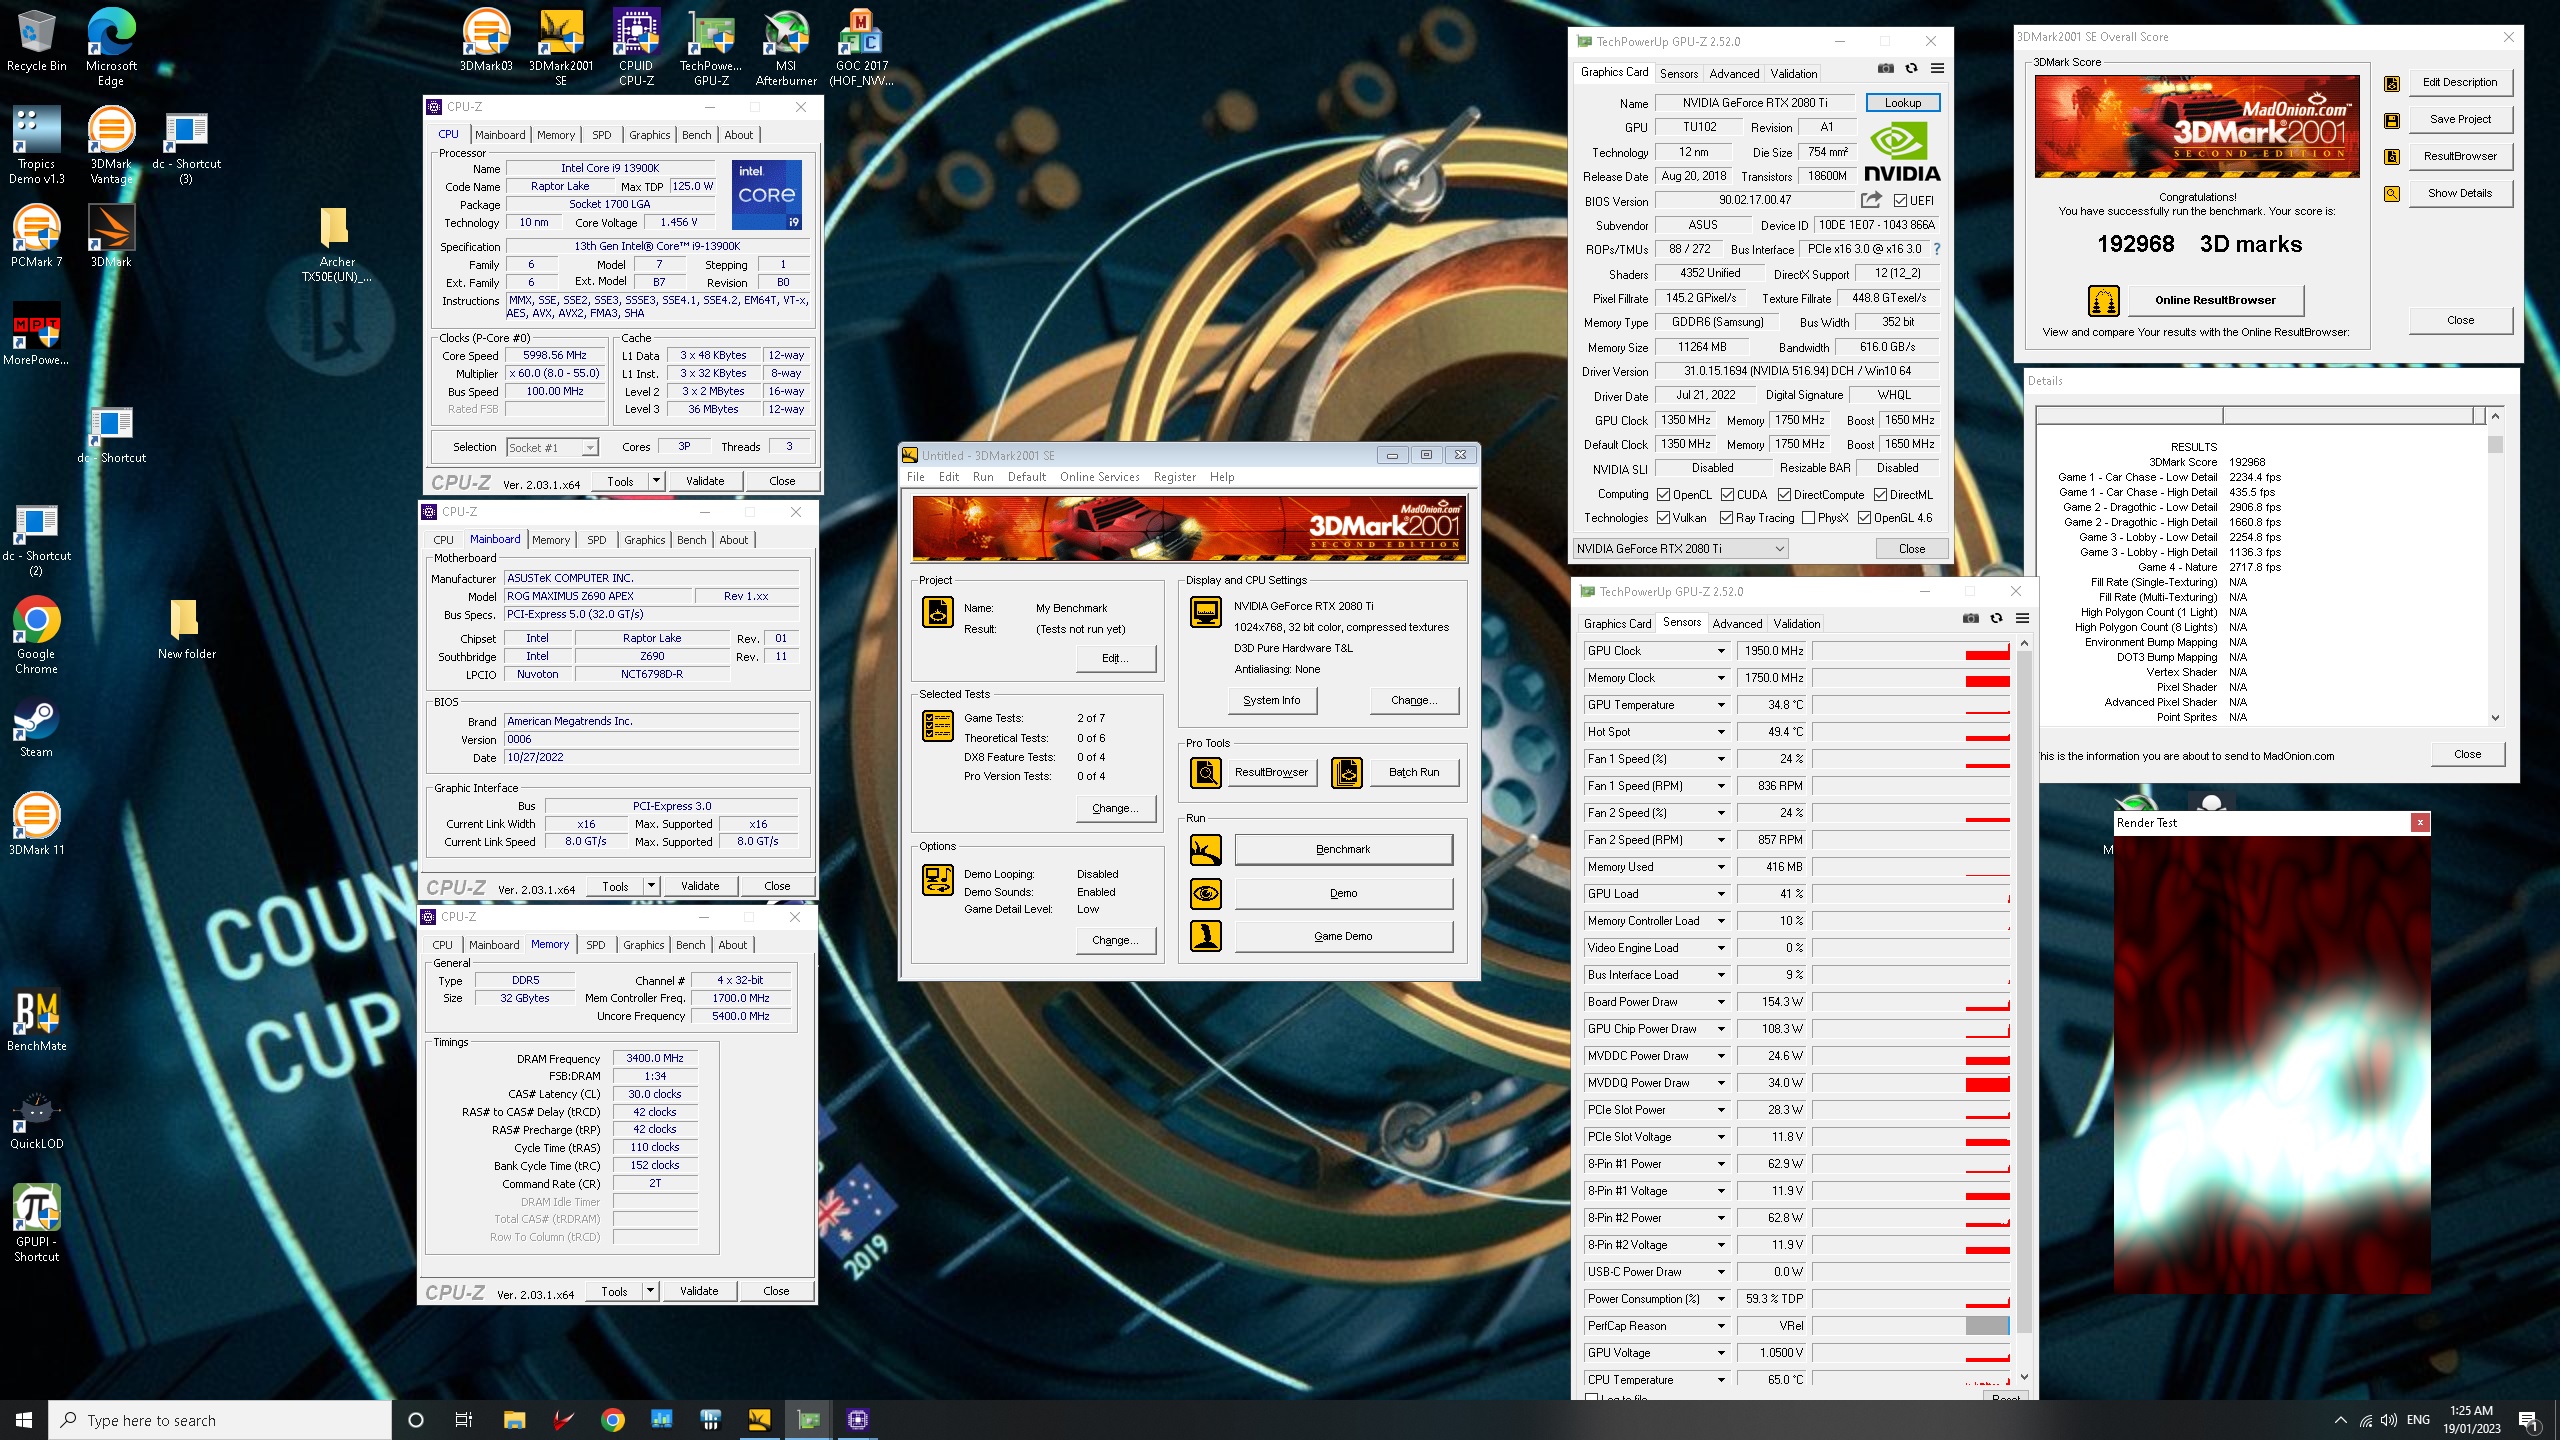Launch CPUID CPU-Z from desktop
This screenshot has width=2560, height=1440.
pyautogui.click(x=636, y=47)
